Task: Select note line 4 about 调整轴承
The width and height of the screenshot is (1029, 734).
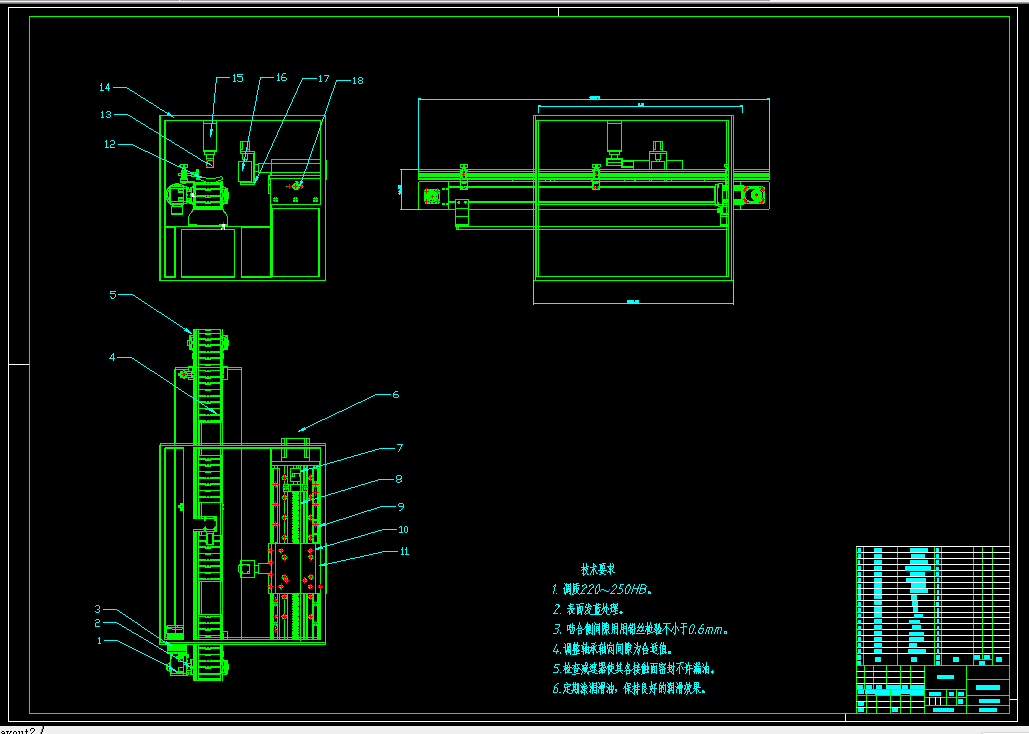Action: pos(613,649)
